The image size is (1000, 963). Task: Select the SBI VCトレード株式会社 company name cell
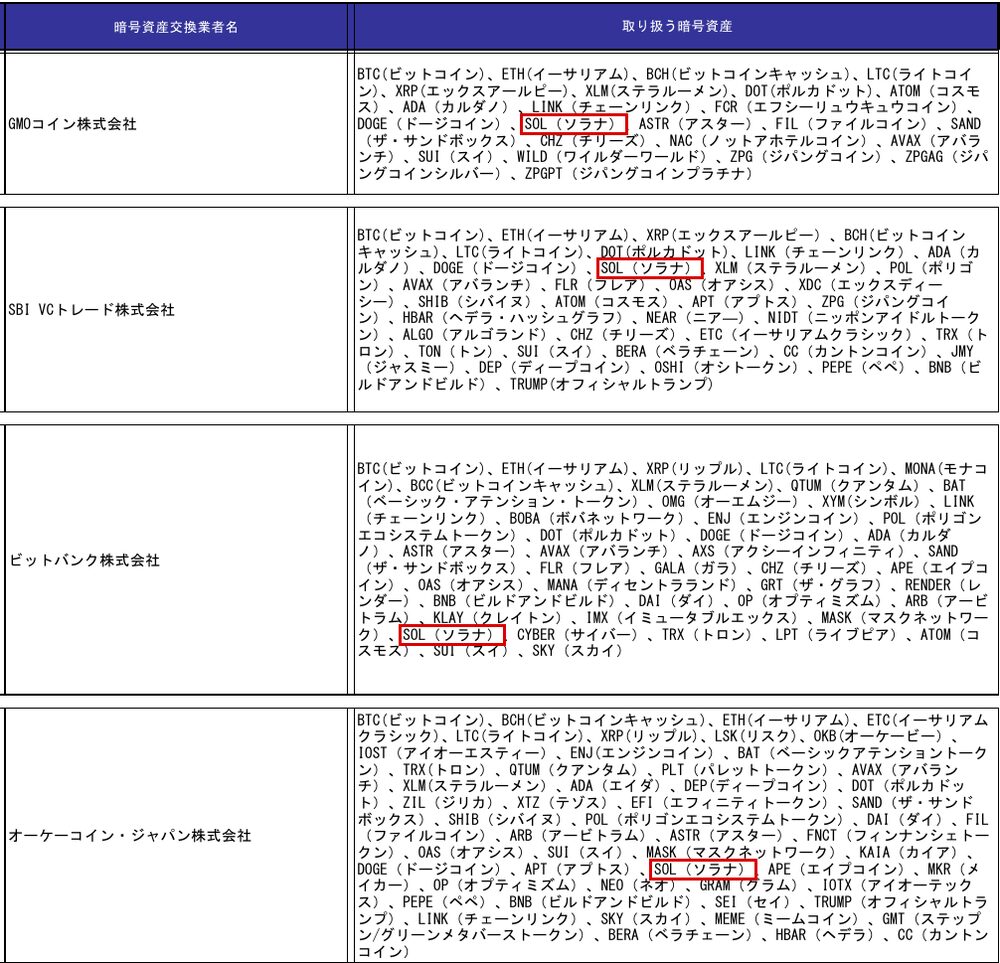(x=176, y=310)
